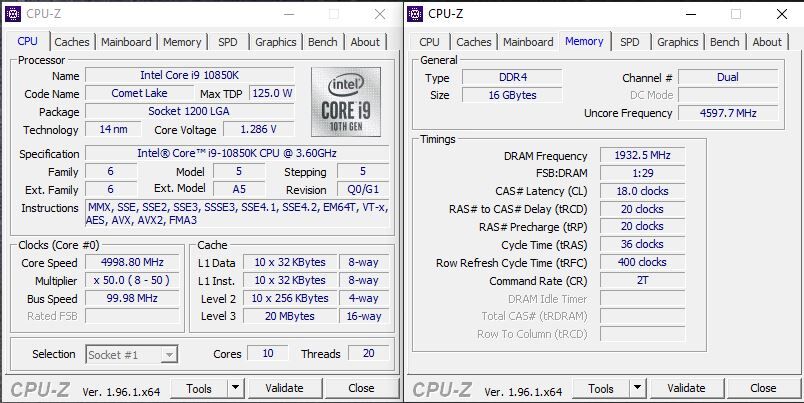Switch to the Memory tab in left window
Screen dimensions: 804x403
182,42
